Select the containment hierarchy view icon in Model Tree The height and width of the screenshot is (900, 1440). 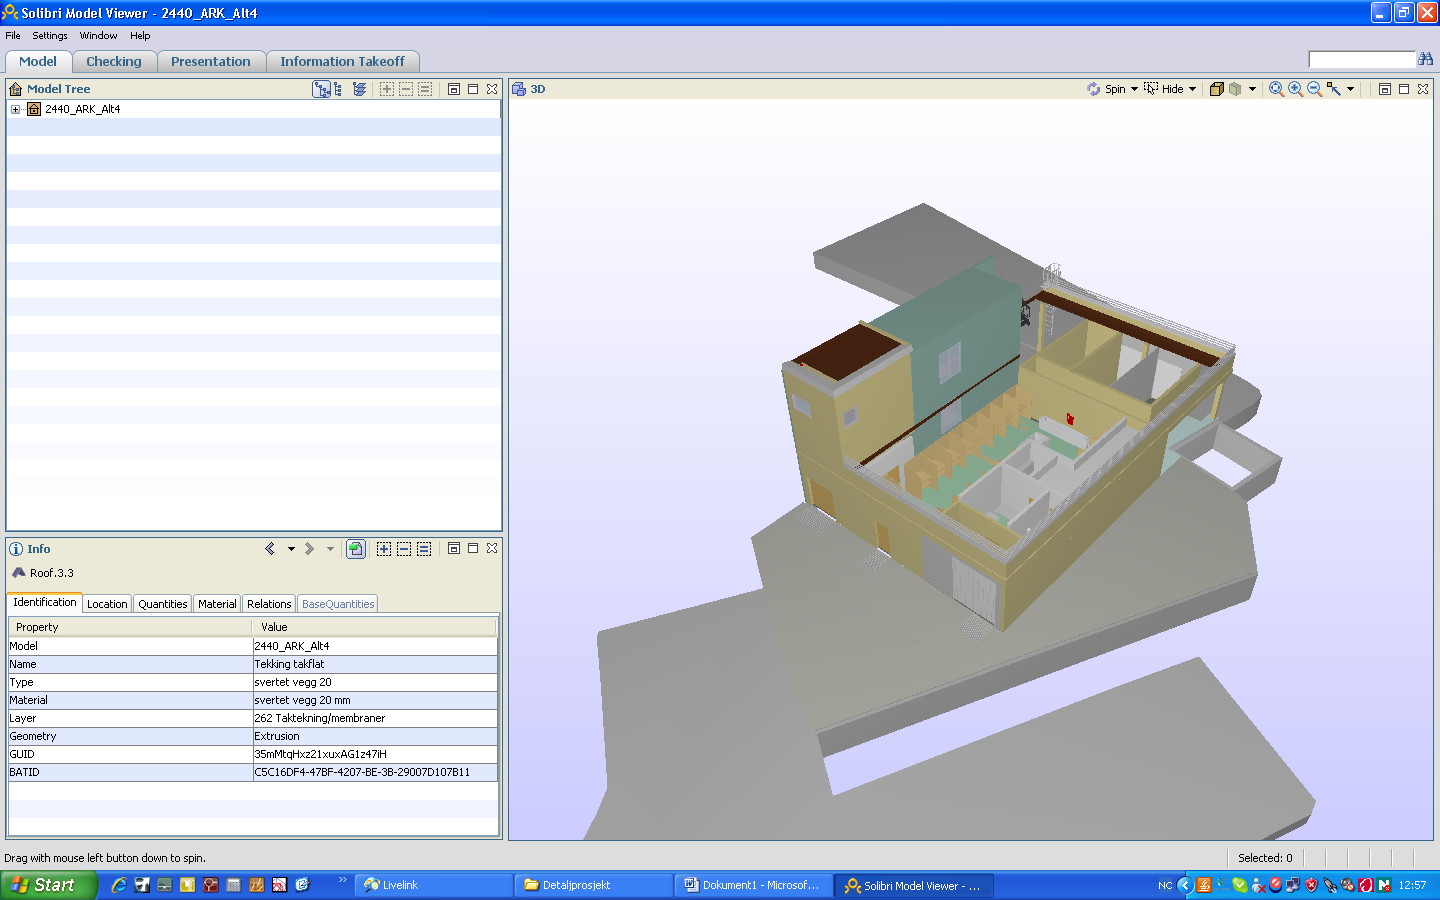click(321, 89)
